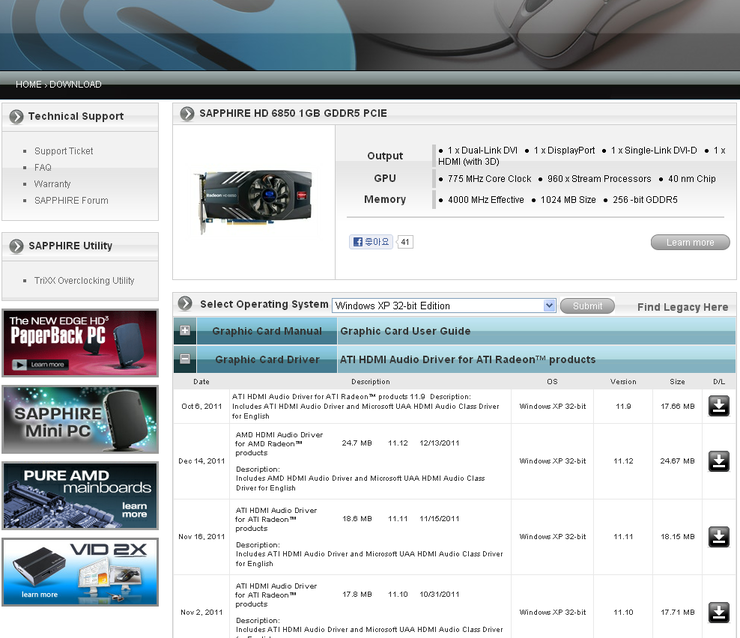This screenshot has height=638, width=740.
Task: Open the Warranty link
Action: coord(52,184)
